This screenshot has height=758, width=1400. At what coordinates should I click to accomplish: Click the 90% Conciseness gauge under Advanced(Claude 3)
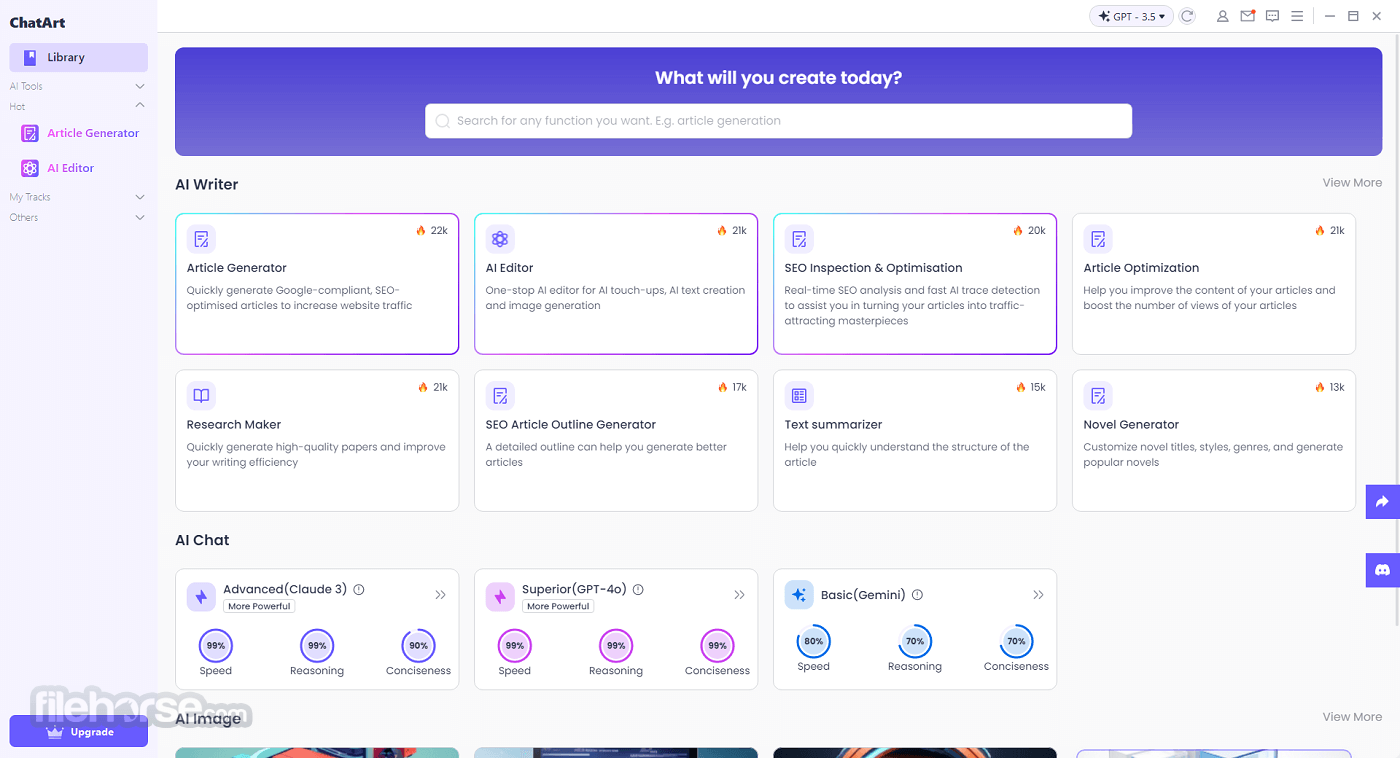[418, 646]
